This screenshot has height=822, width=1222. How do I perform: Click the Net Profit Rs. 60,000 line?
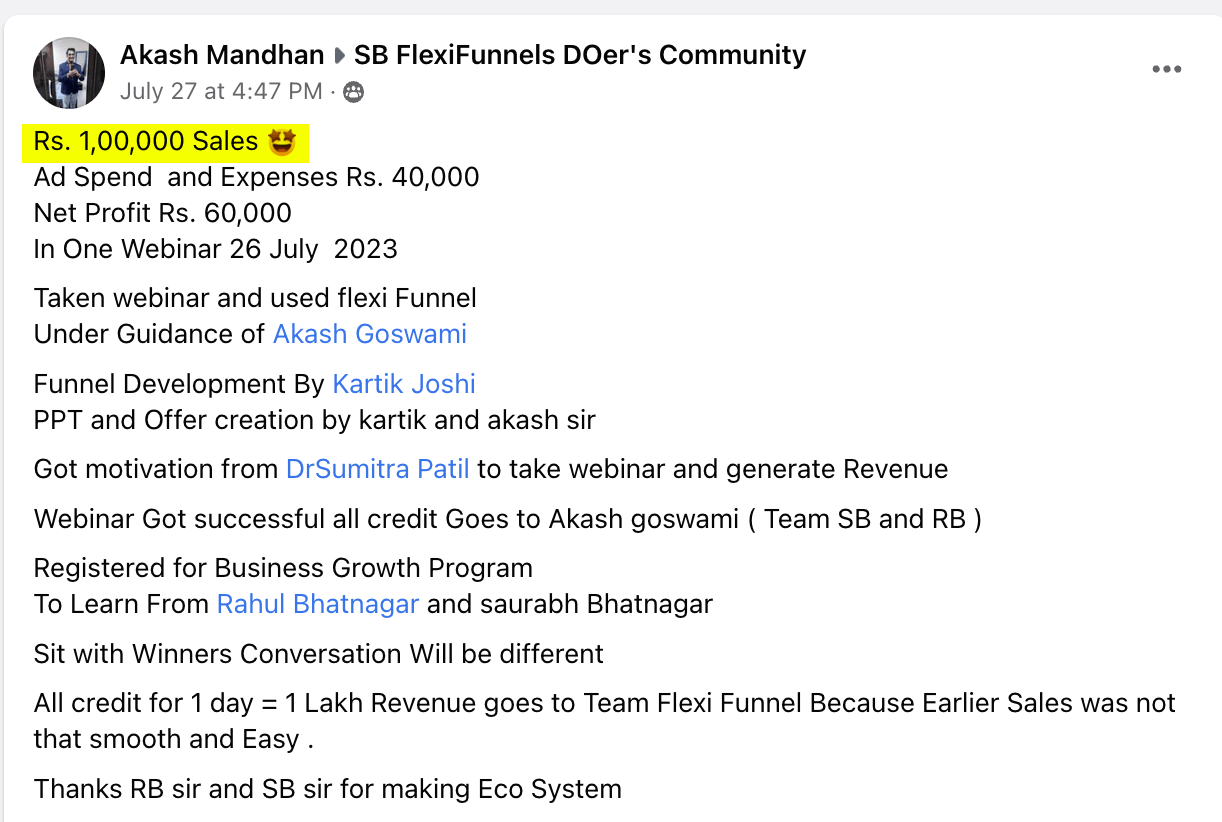pos(162,213)
